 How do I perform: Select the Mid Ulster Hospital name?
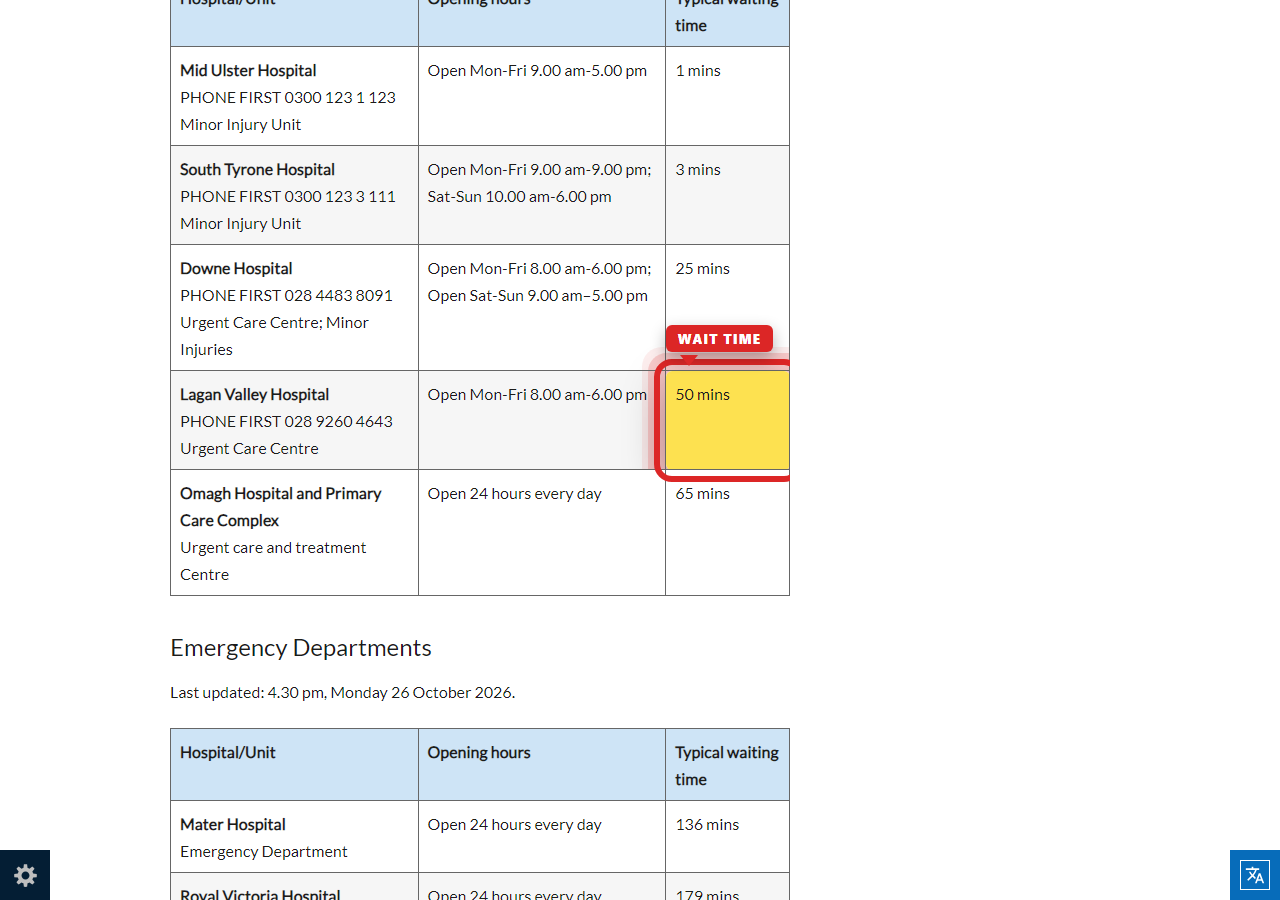(248, 70)
